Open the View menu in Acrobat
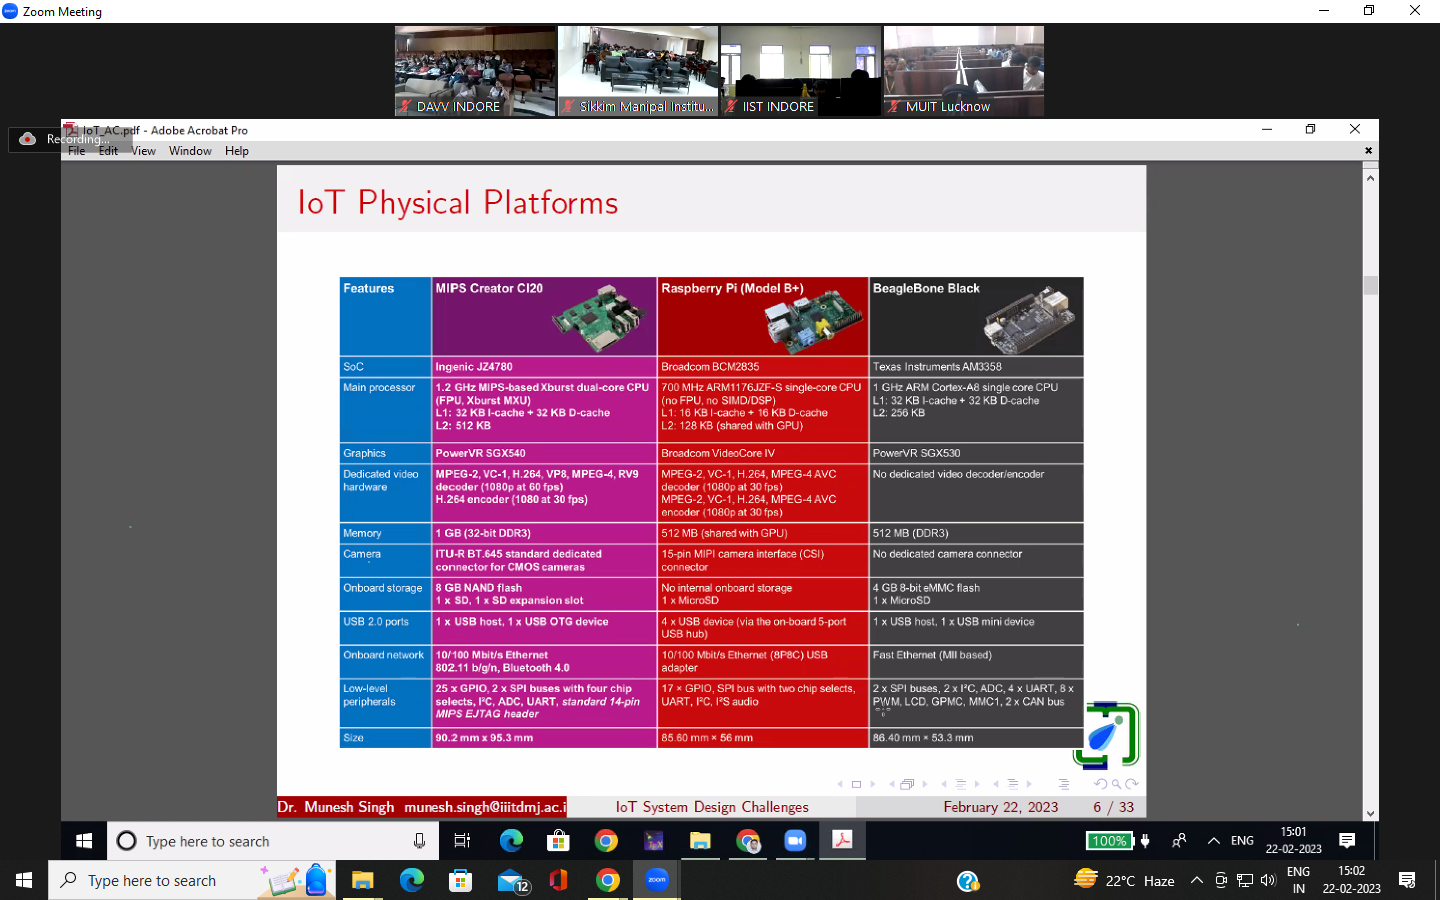This screenshot has height=900, width=1440. (144, 151)
